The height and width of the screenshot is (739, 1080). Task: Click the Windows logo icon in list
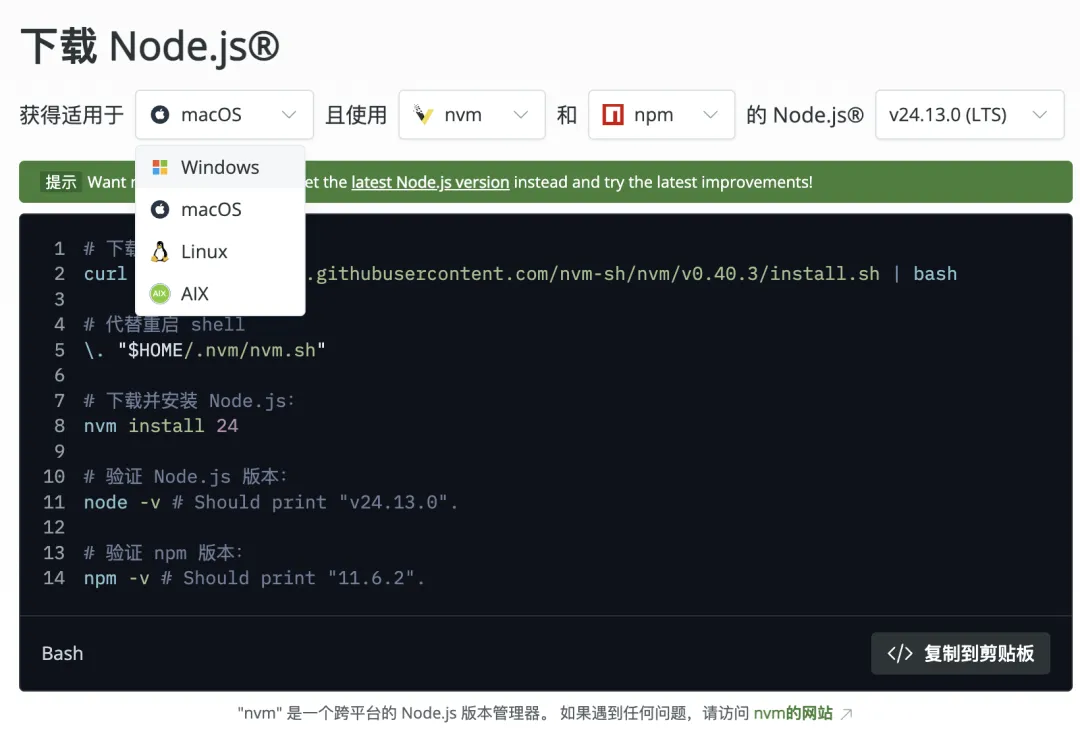pyautogui.click(x=160, y=167)
